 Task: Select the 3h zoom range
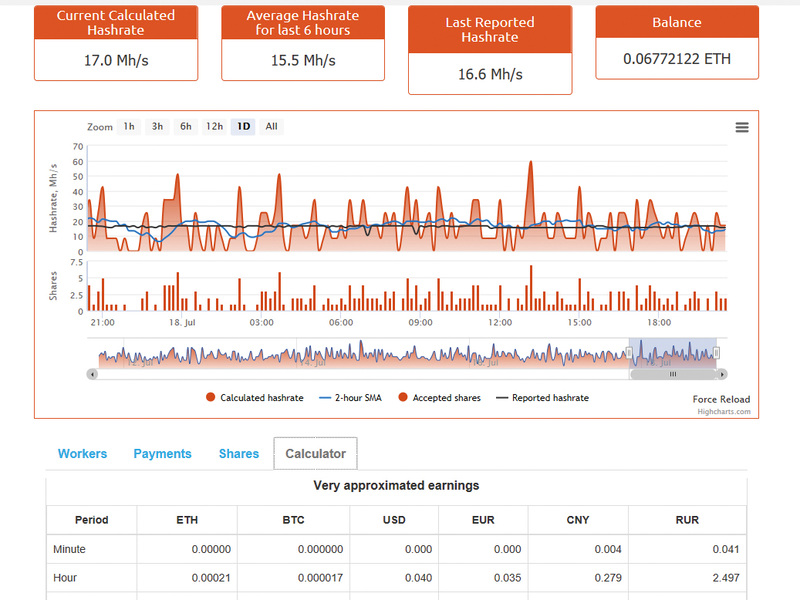click(157, 127)
